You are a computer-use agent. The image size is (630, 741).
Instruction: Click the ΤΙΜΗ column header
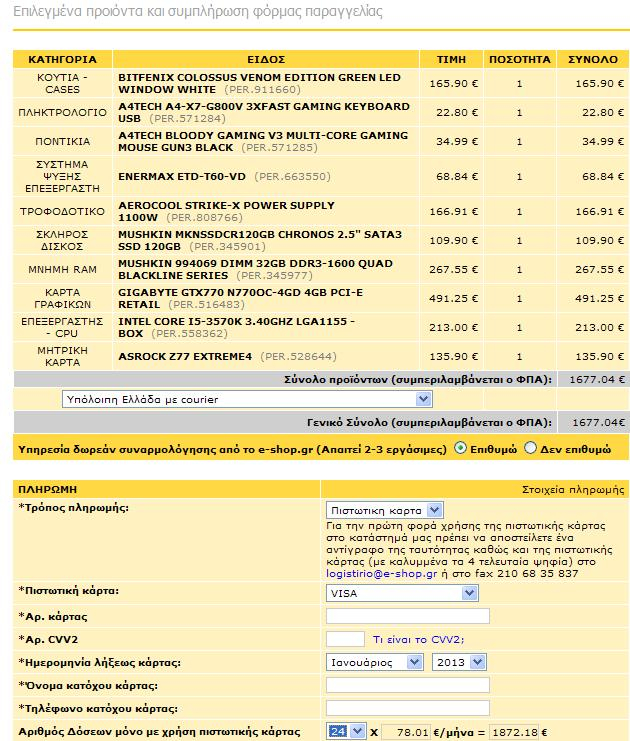[451, 60]
